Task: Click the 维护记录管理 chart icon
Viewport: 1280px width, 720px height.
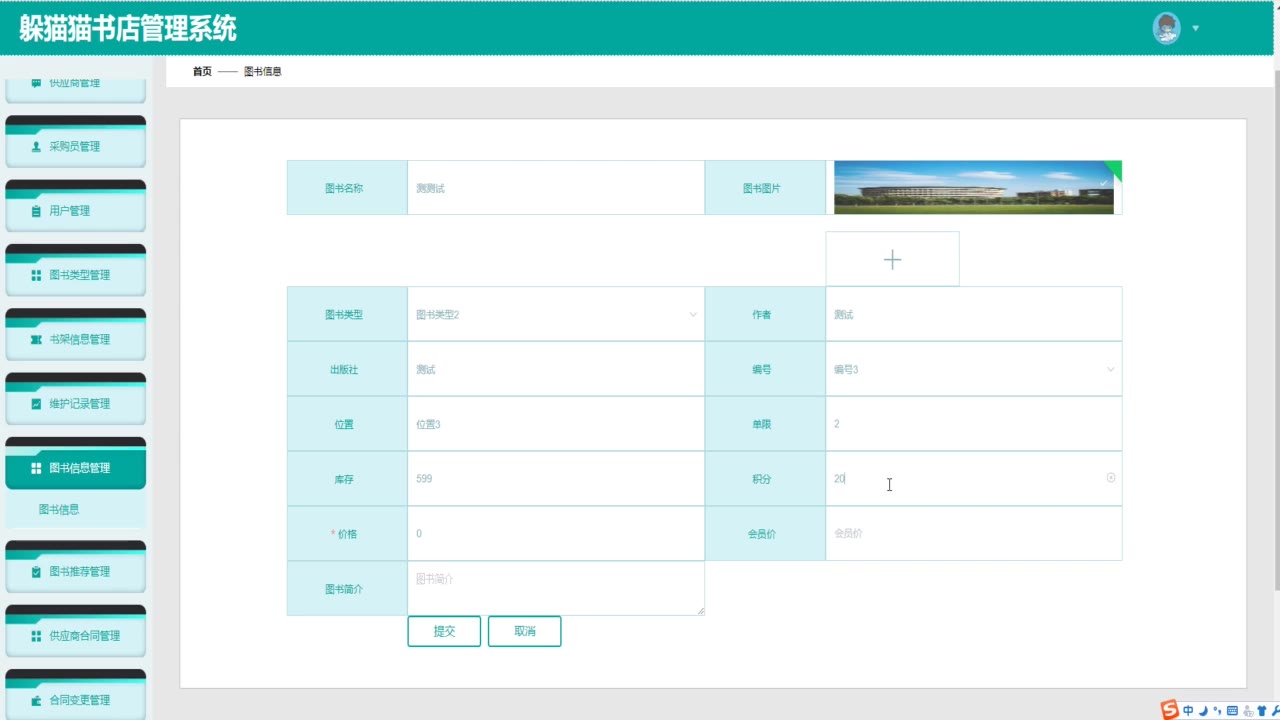Action: (x=37, y=404)
